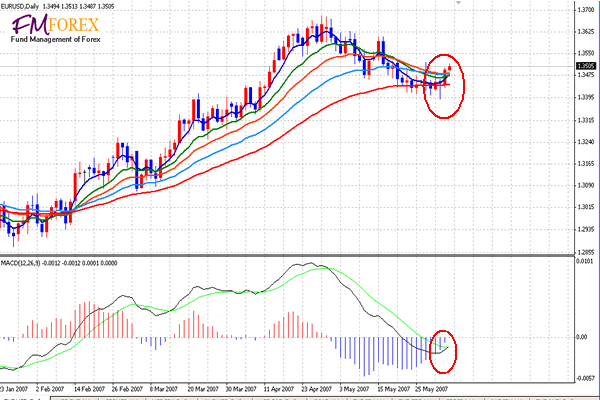Click the 1.2935 price scale value
The height and width of the screenshot is (400, 600).
586,230
